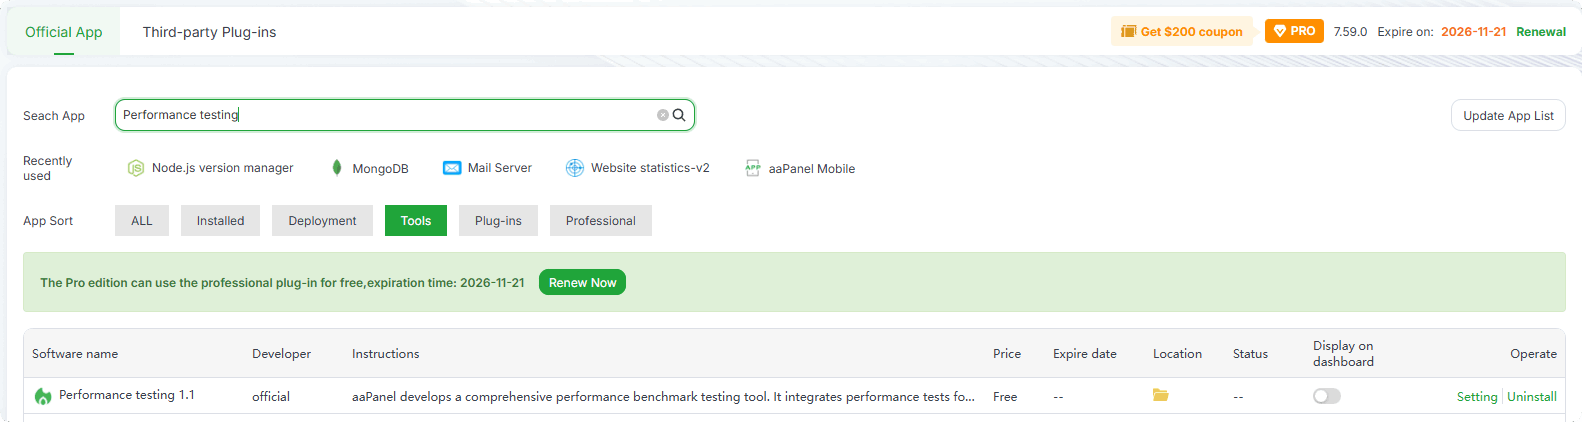
Task: Switch to Third-party Plug-ins tab
Action: click(209, 32)
